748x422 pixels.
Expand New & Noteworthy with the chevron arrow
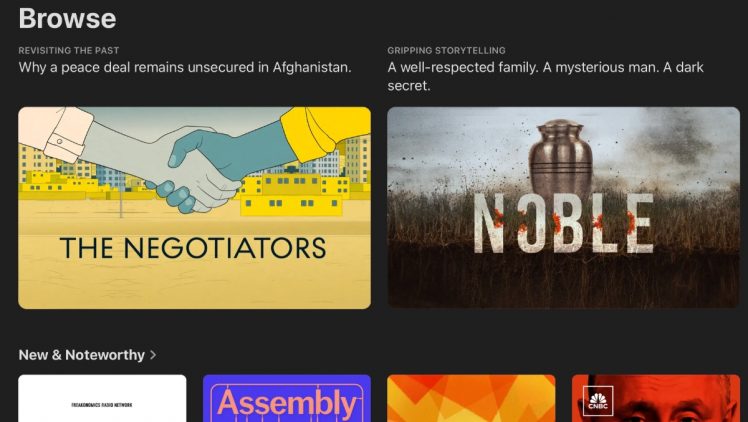click(x=153, y=355)
